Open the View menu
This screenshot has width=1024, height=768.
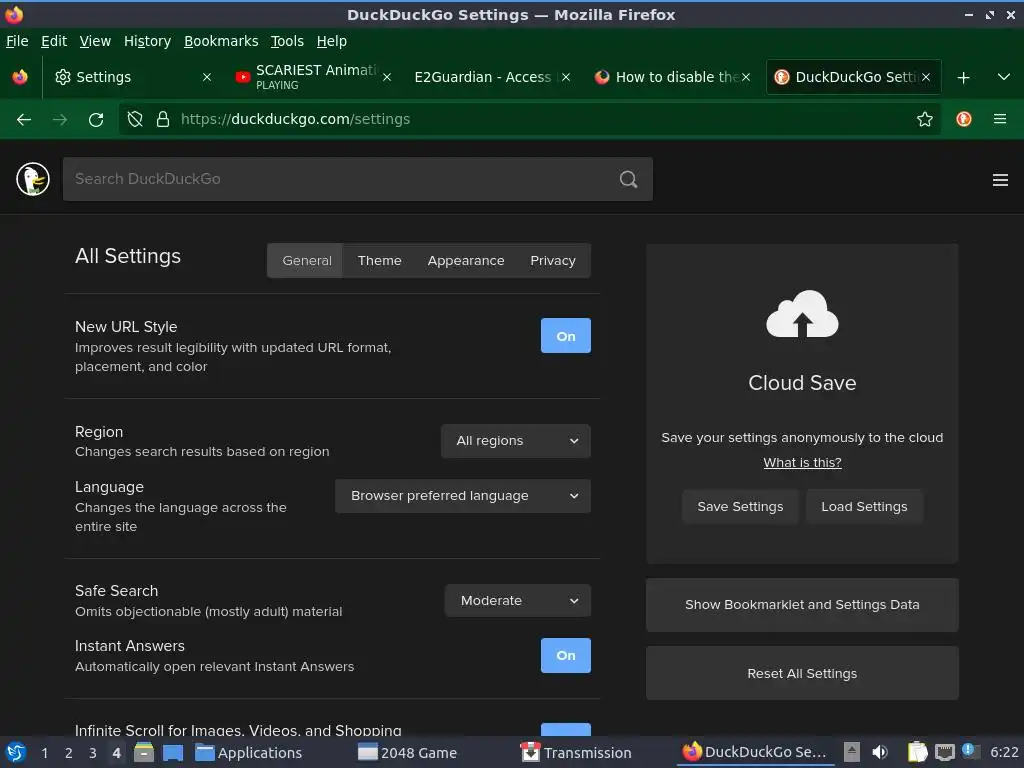(x=95, y=41)
